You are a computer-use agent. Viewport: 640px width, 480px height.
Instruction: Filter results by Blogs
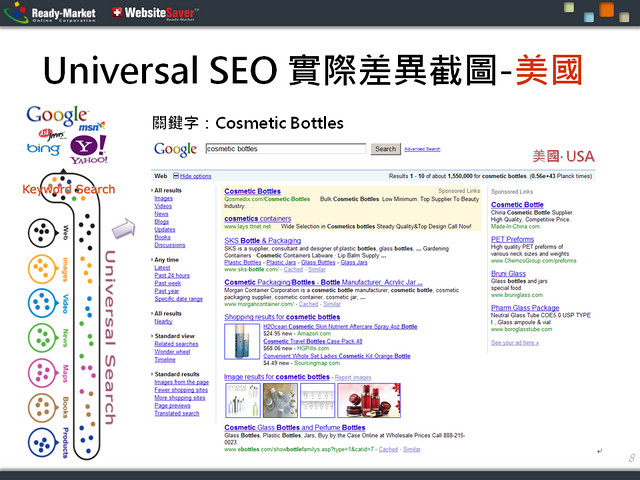click(x=162, y=222)
